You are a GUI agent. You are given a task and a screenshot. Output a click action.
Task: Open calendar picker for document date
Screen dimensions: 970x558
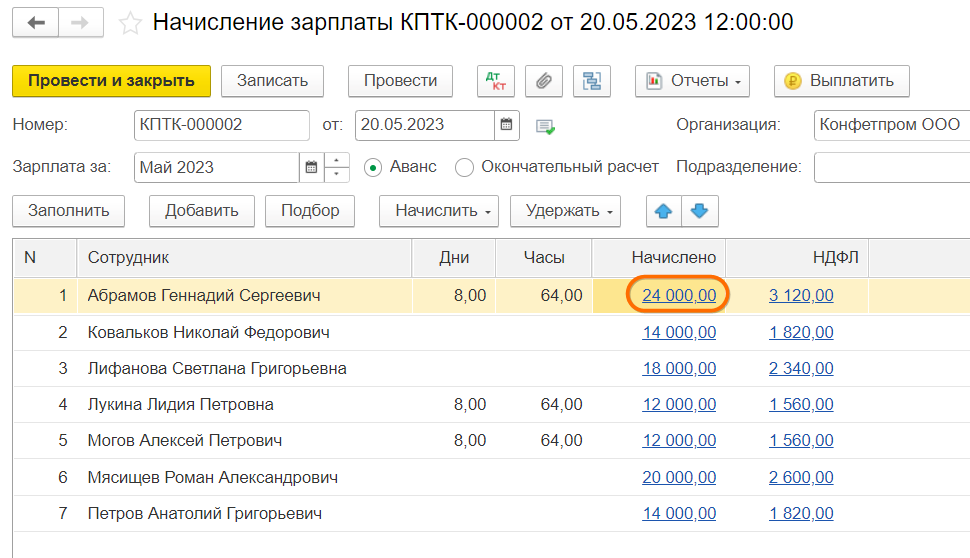(507, 125)
